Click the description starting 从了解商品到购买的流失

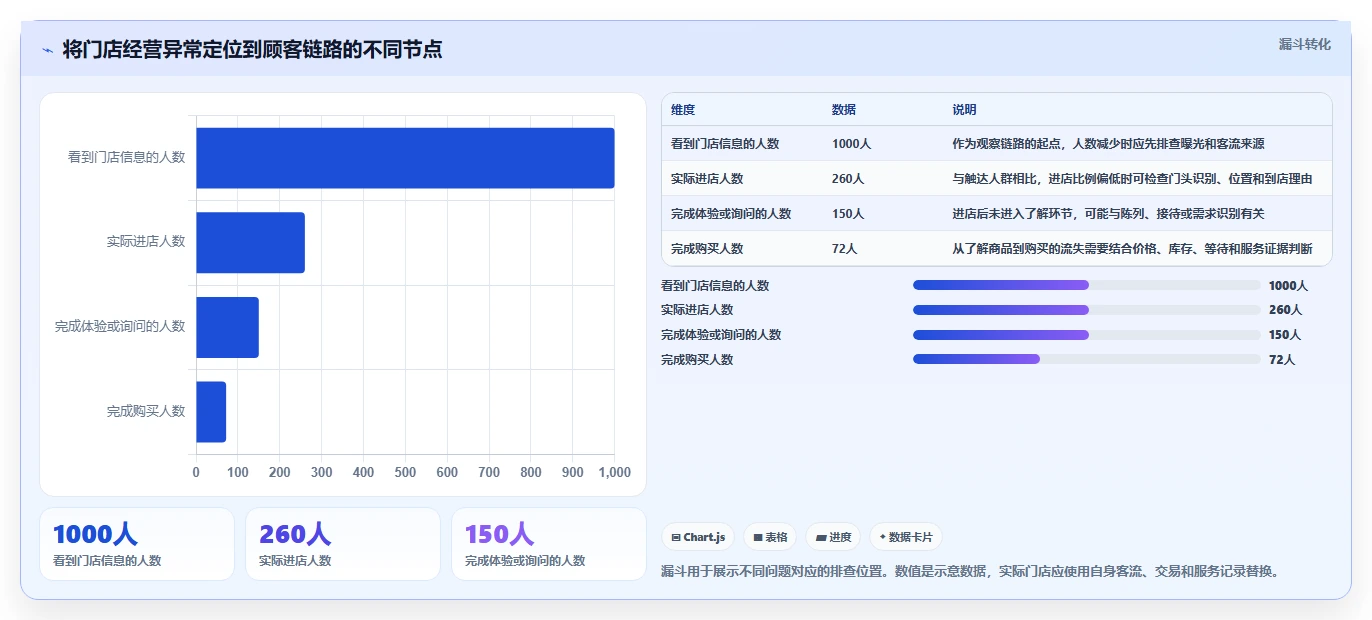click(1132, 249)
